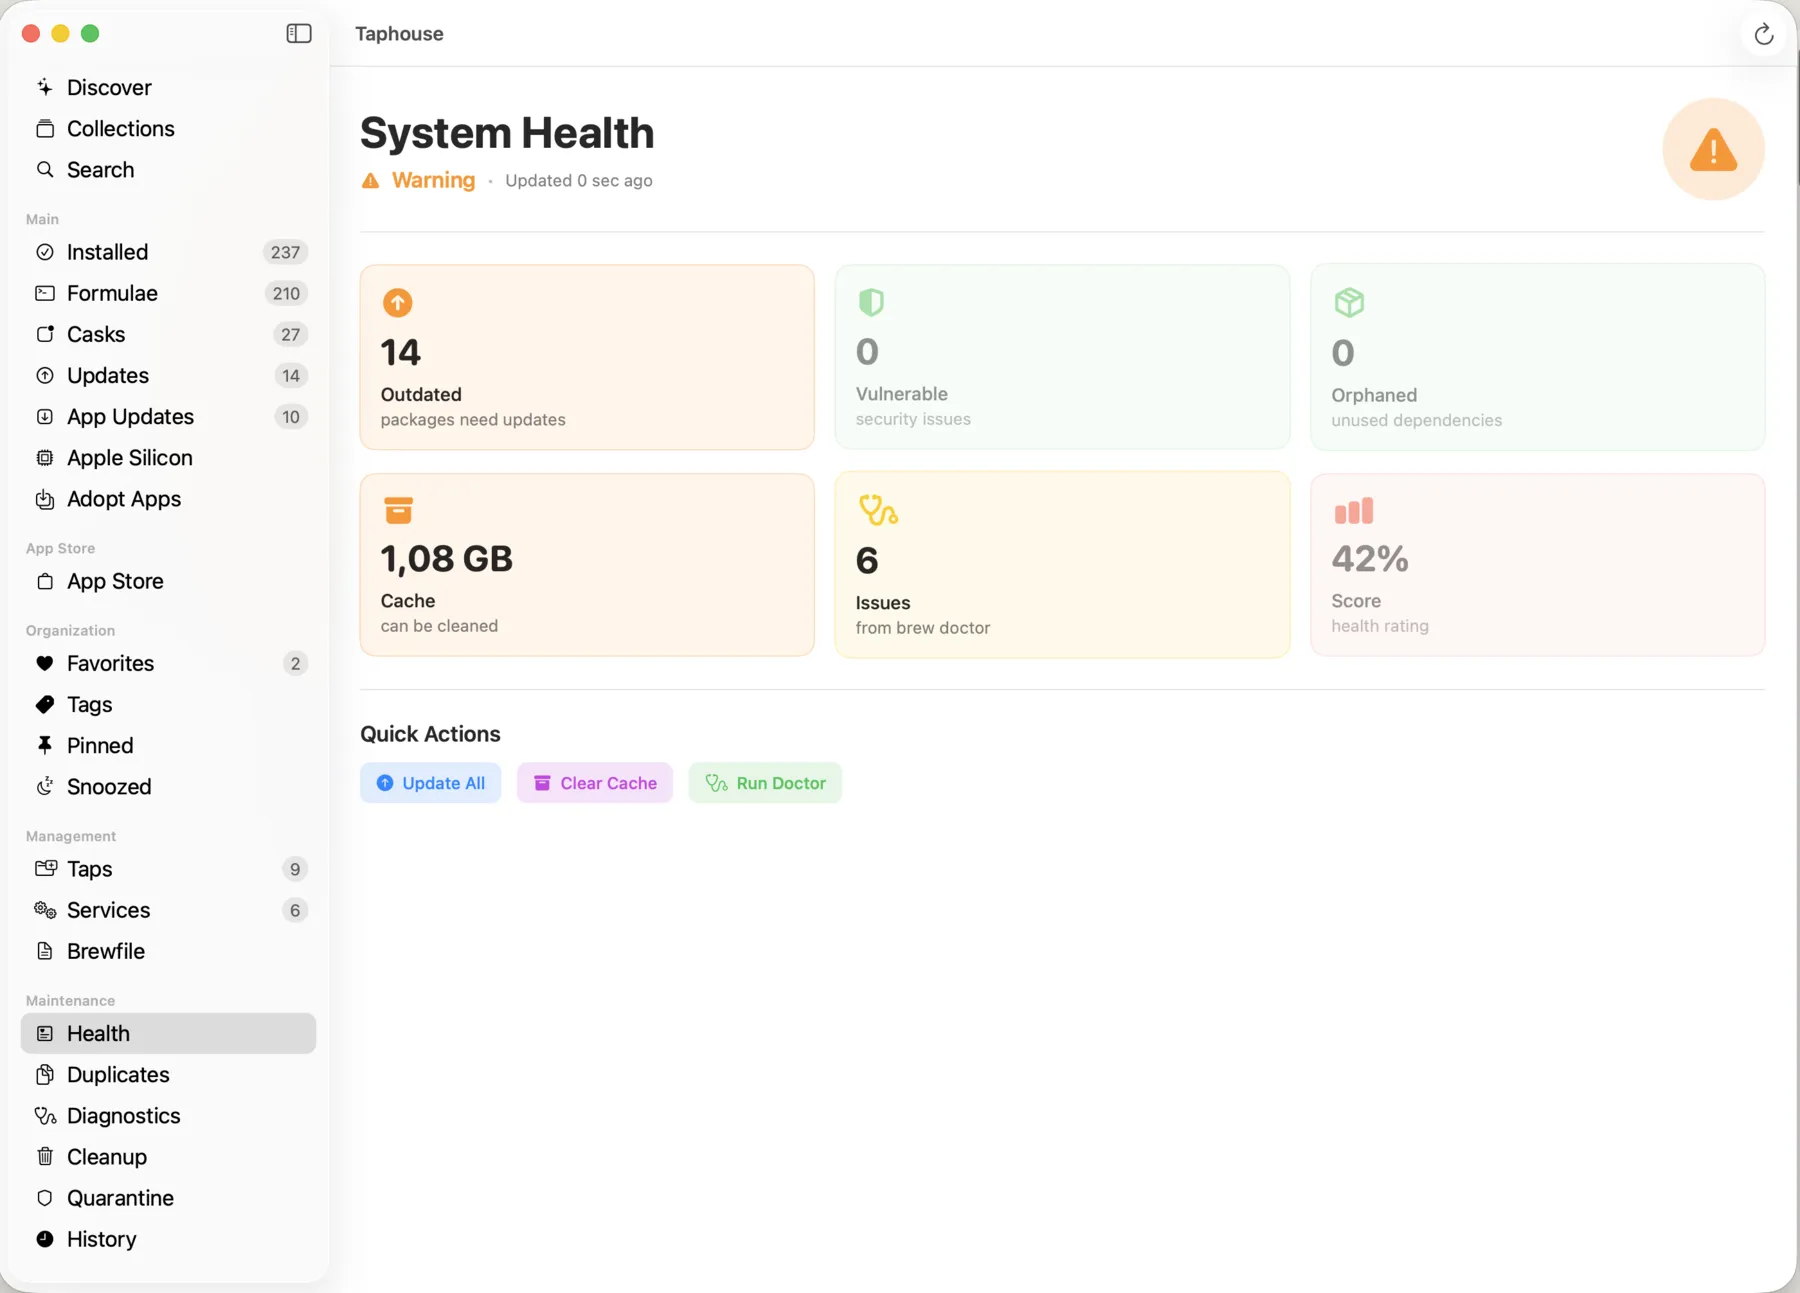Click the Update All button
This screenshot has height=1293, width=1800.
click(x=430, y=783)
